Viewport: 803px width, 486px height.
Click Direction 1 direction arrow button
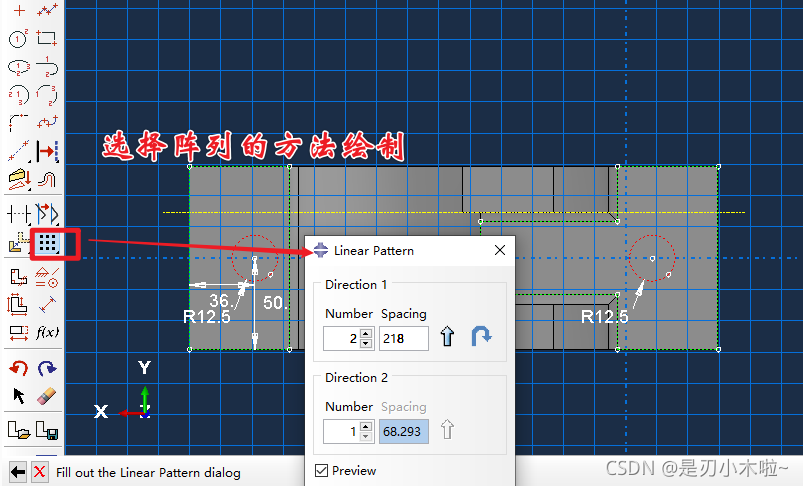click(447, 338)
